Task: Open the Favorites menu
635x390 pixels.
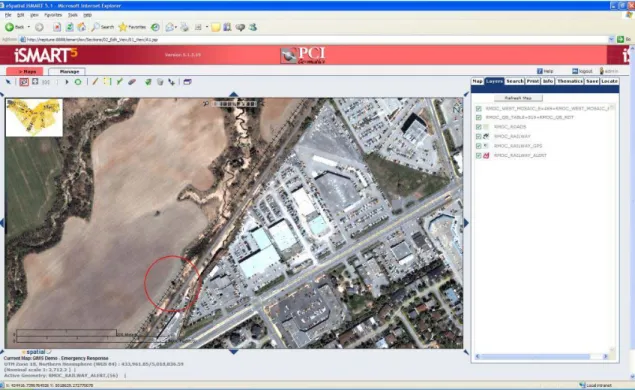Action: point(53,15)
